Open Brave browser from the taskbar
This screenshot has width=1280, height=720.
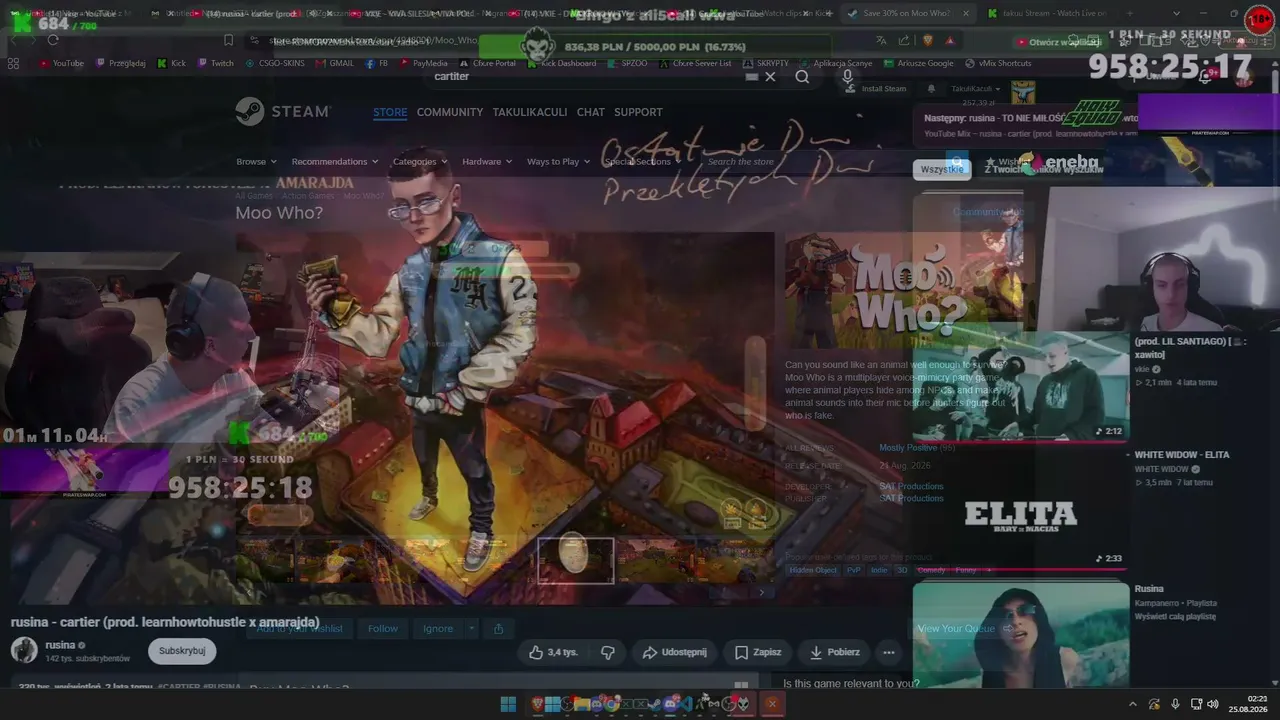537,704
